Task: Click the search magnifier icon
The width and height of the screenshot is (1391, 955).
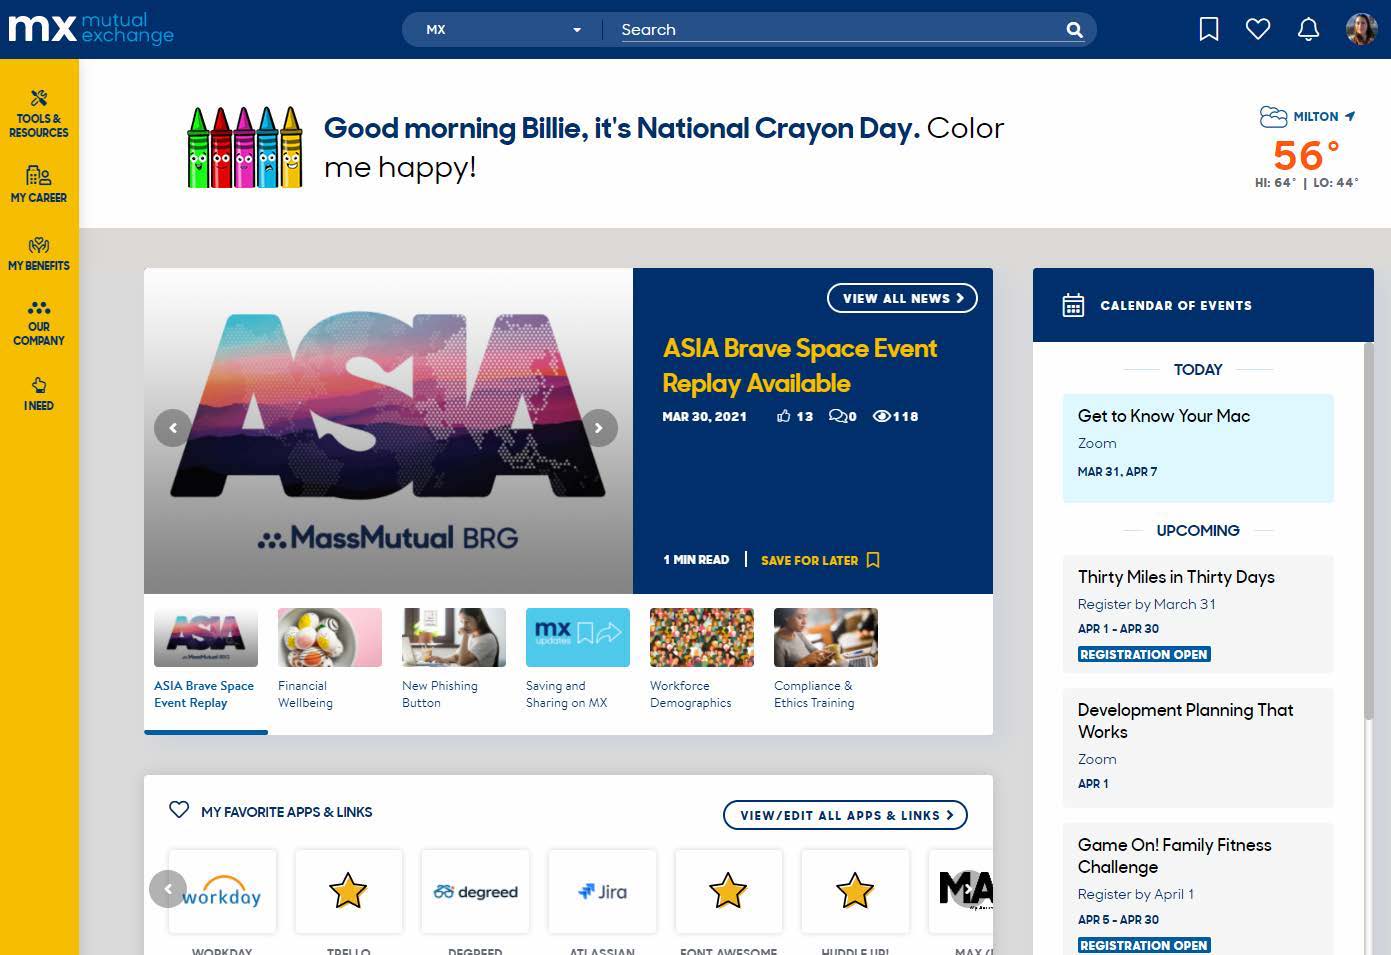Action: tap(1075, 30)
